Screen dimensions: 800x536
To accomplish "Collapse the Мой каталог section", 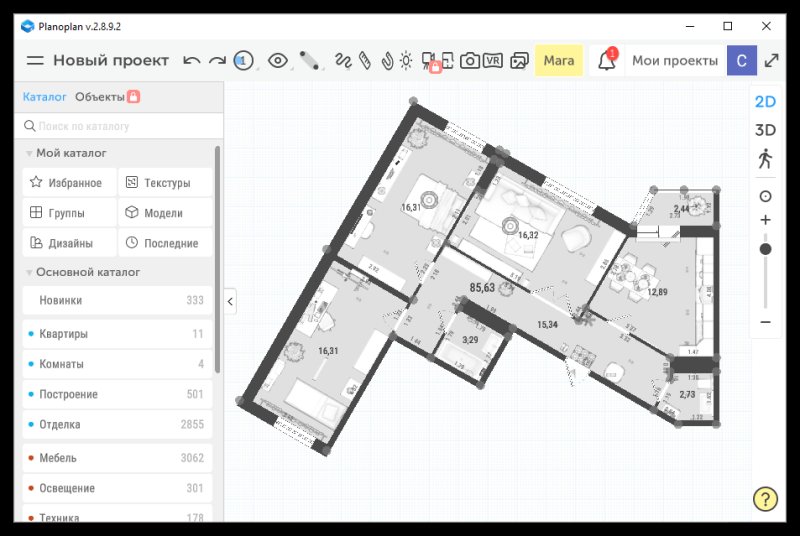I will [x=30, y=153].
